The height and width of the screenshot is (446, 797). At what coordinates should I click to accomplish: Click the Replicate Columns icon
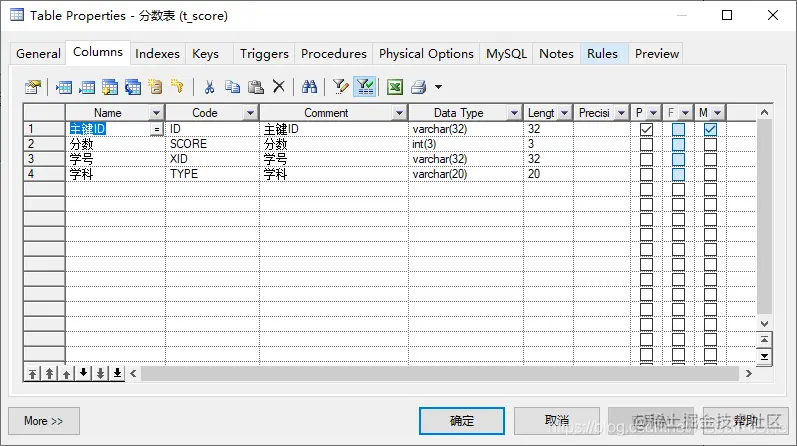click(133, 87)
